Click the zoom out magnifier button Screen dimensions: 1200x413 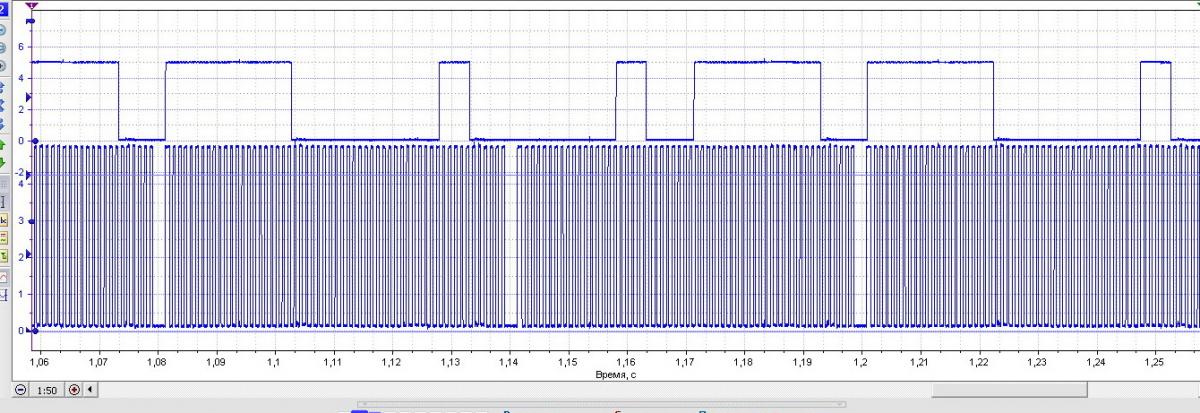pyautogui.click(x=21, y=390)
